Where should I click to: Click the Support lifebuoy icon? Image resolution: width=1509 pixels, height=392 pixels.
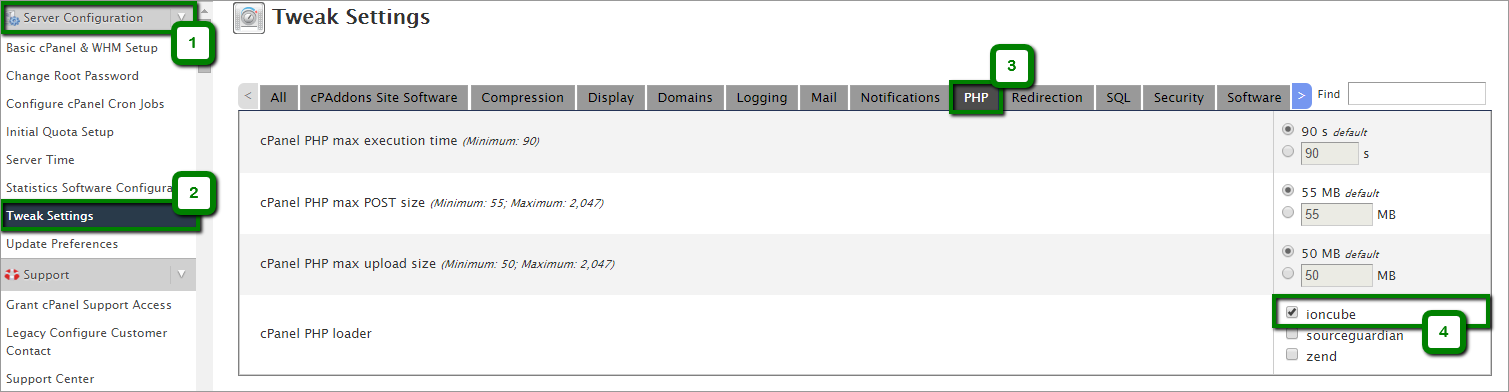(x=13, y=274)
